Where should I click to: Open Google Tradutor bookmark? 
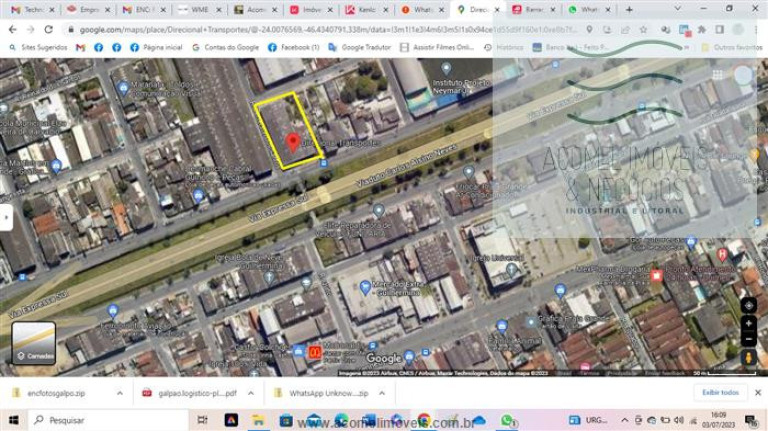360,48
